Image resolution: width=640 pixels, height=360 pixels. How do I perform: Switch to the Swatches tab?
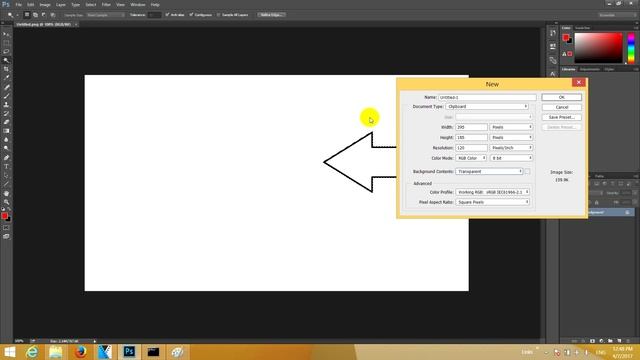(x=582, y=28)
